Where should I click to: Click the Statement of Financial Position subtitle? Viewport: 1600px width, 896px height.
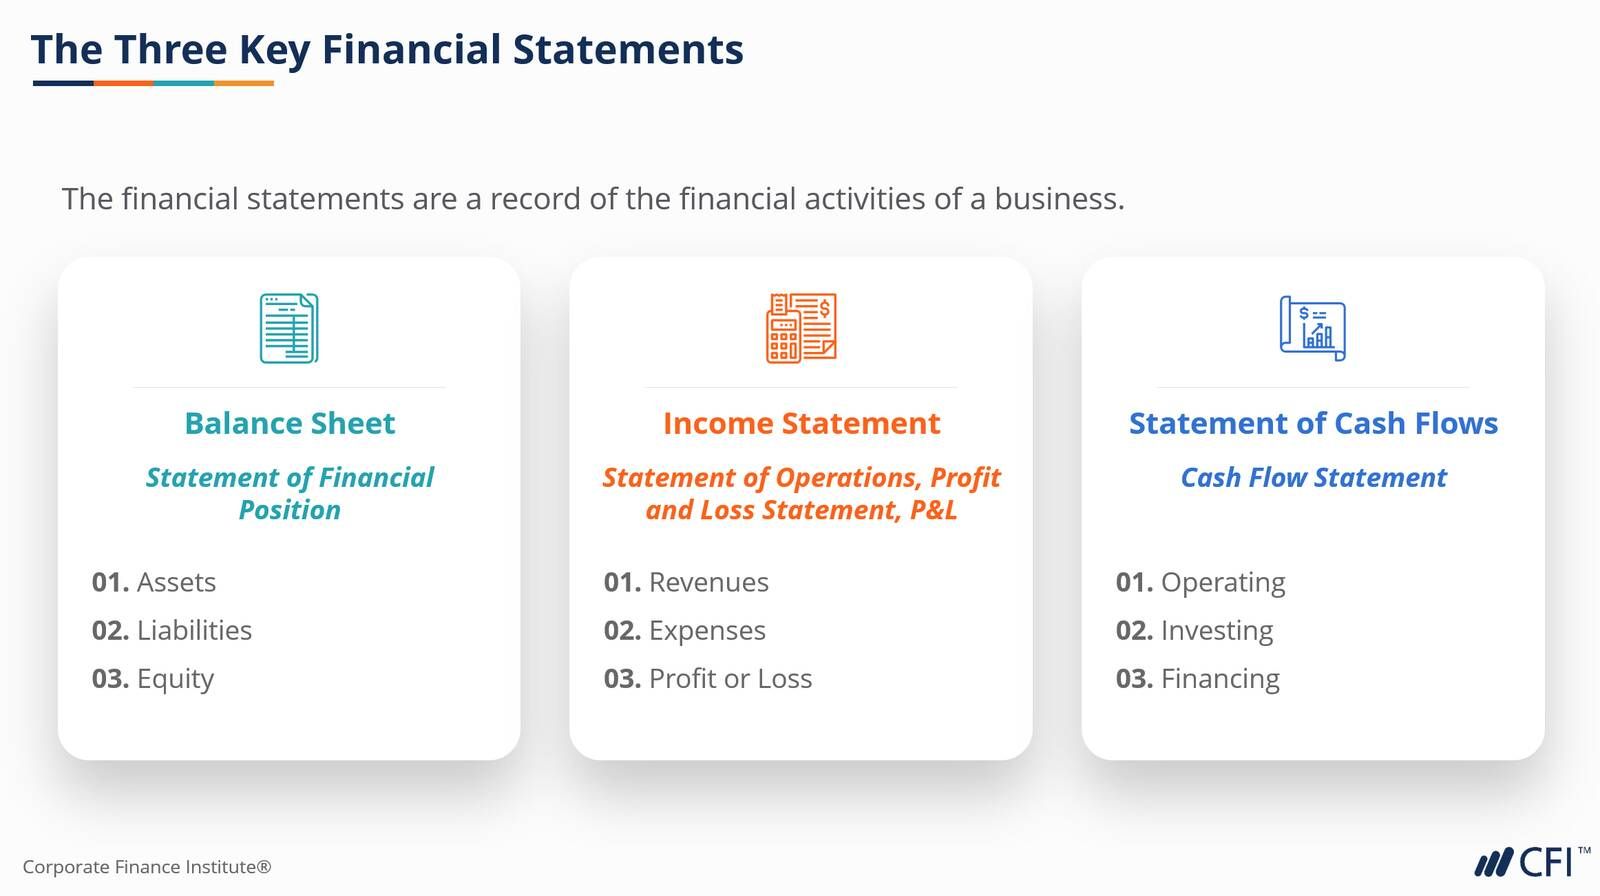click(290, 493)
